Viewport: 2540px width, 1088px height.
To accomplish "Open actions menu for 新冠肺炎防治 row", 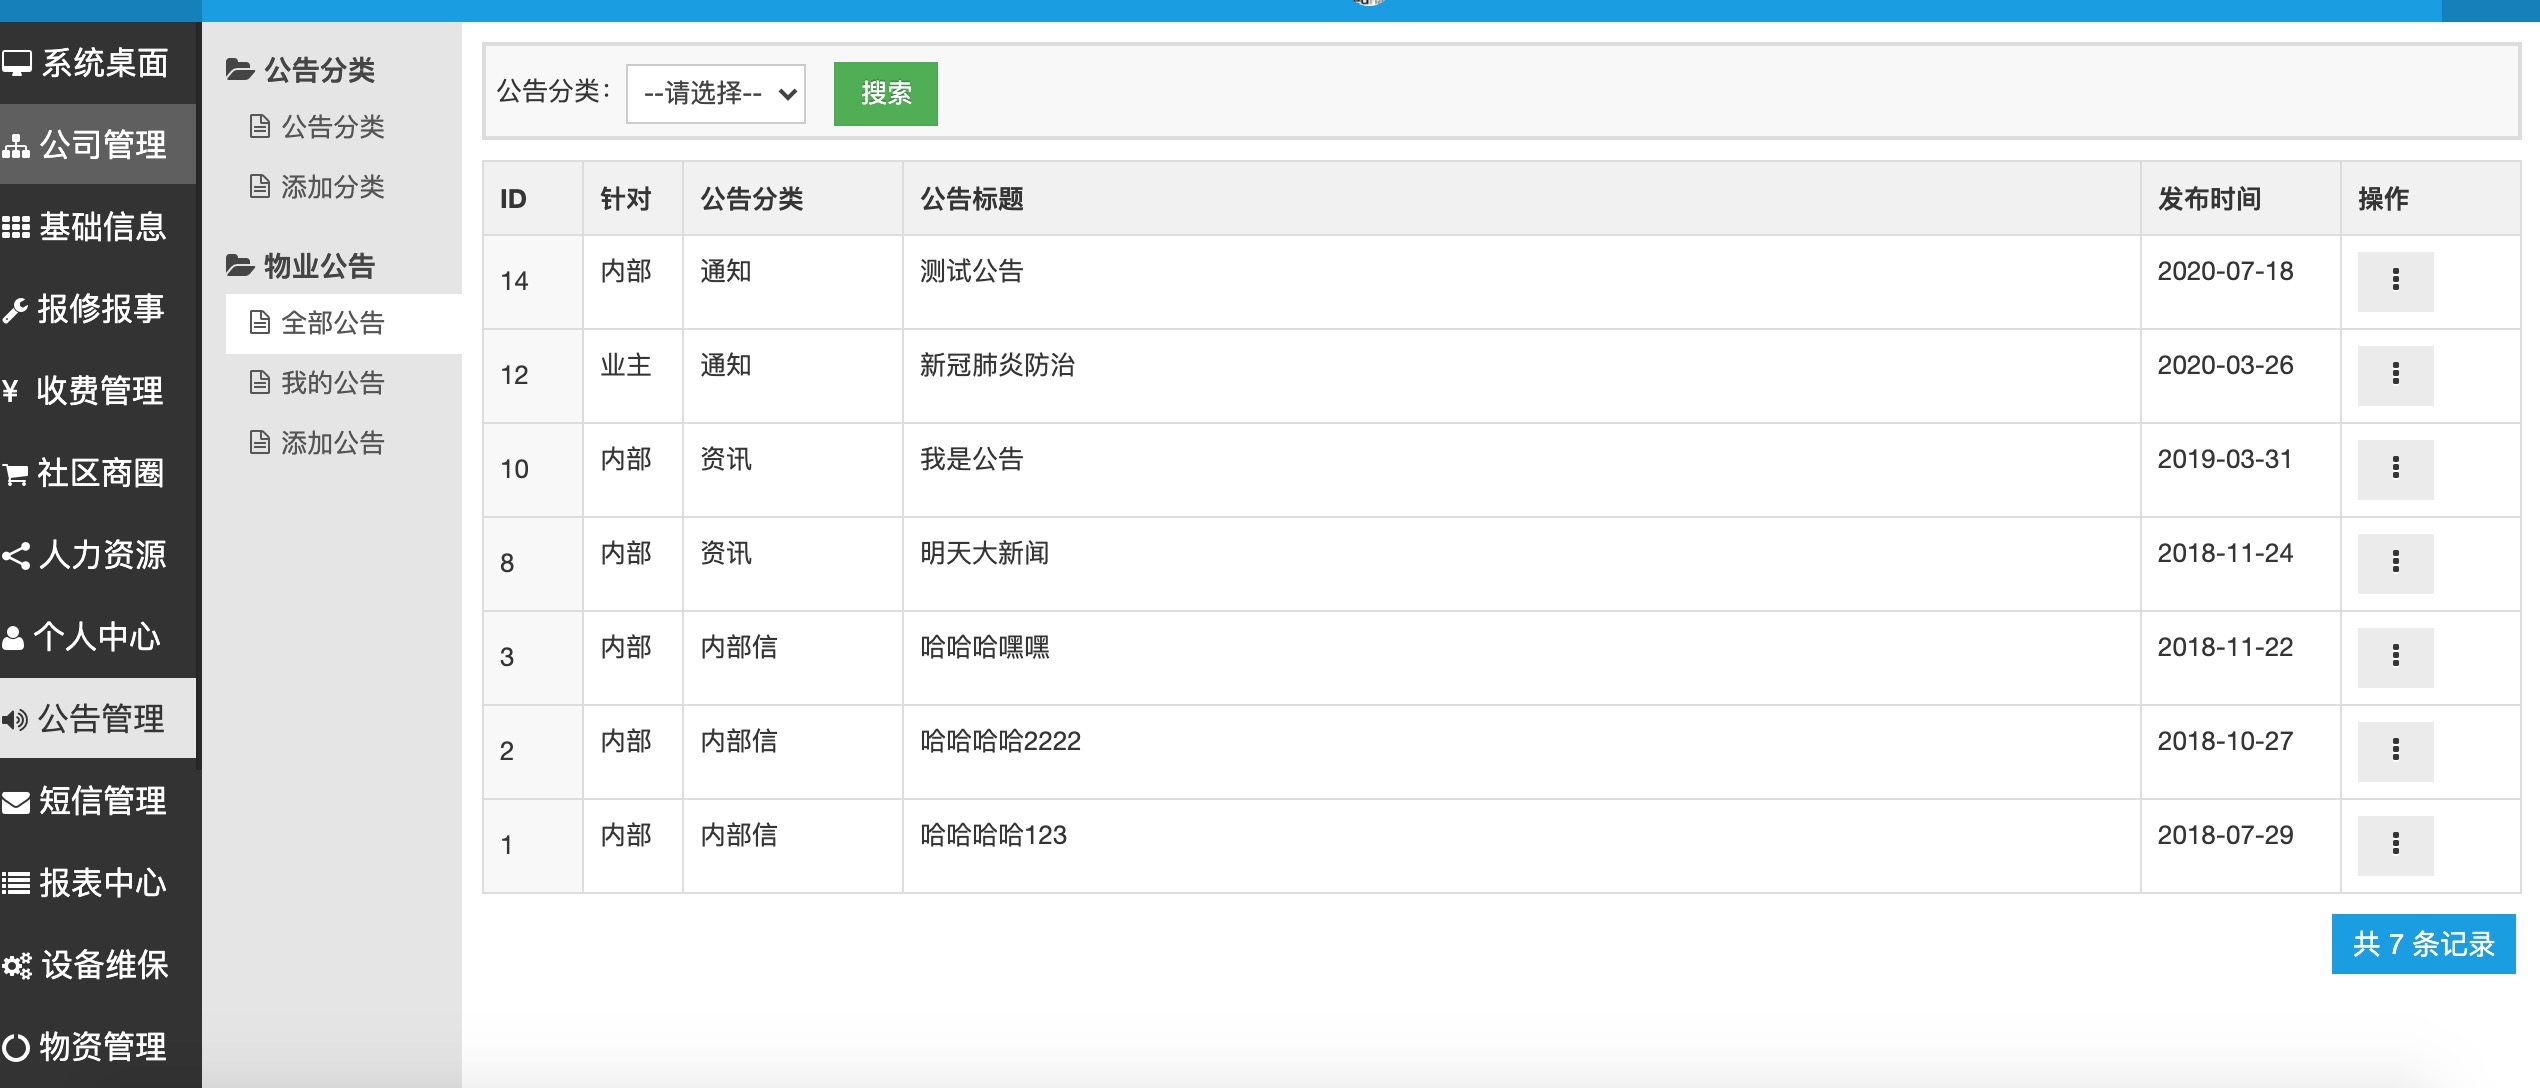I will (2395, 374).
